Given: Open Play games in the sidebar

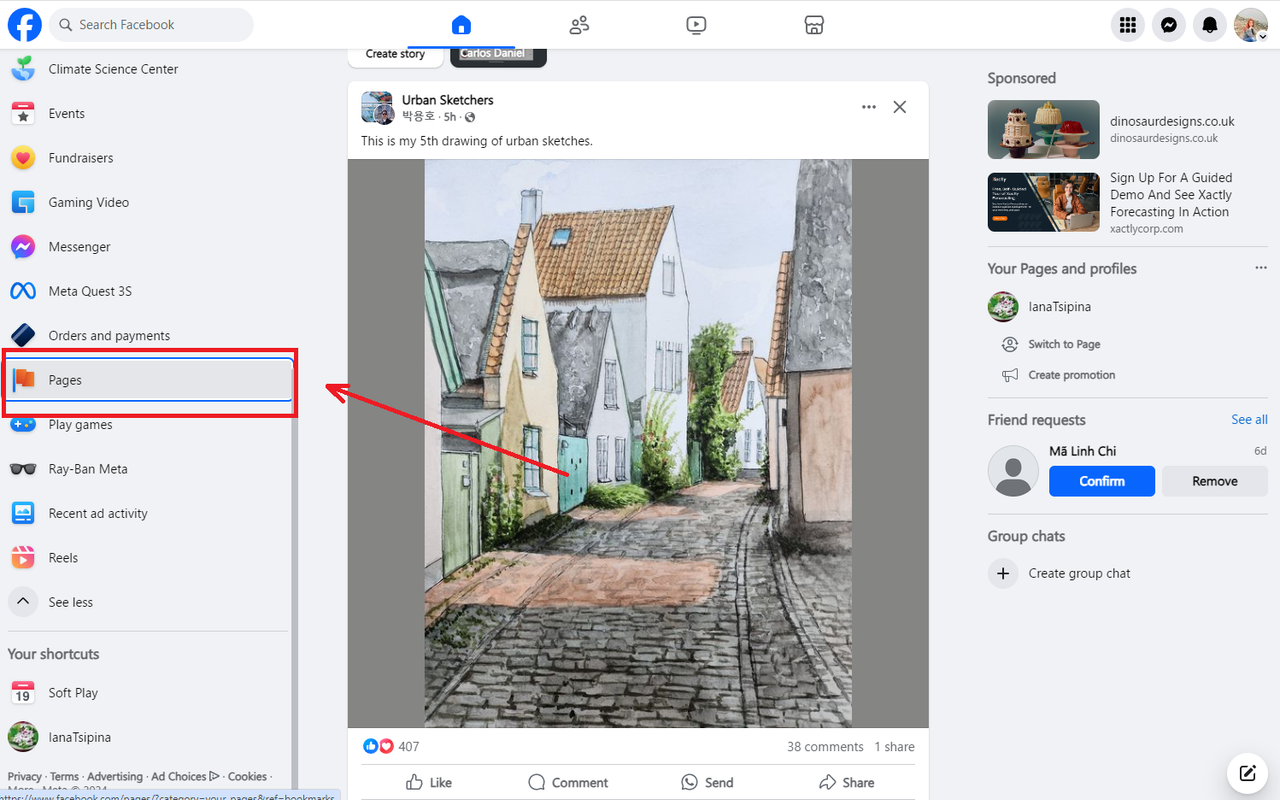Looking at the screenshot, I should (x=148, y=425).
